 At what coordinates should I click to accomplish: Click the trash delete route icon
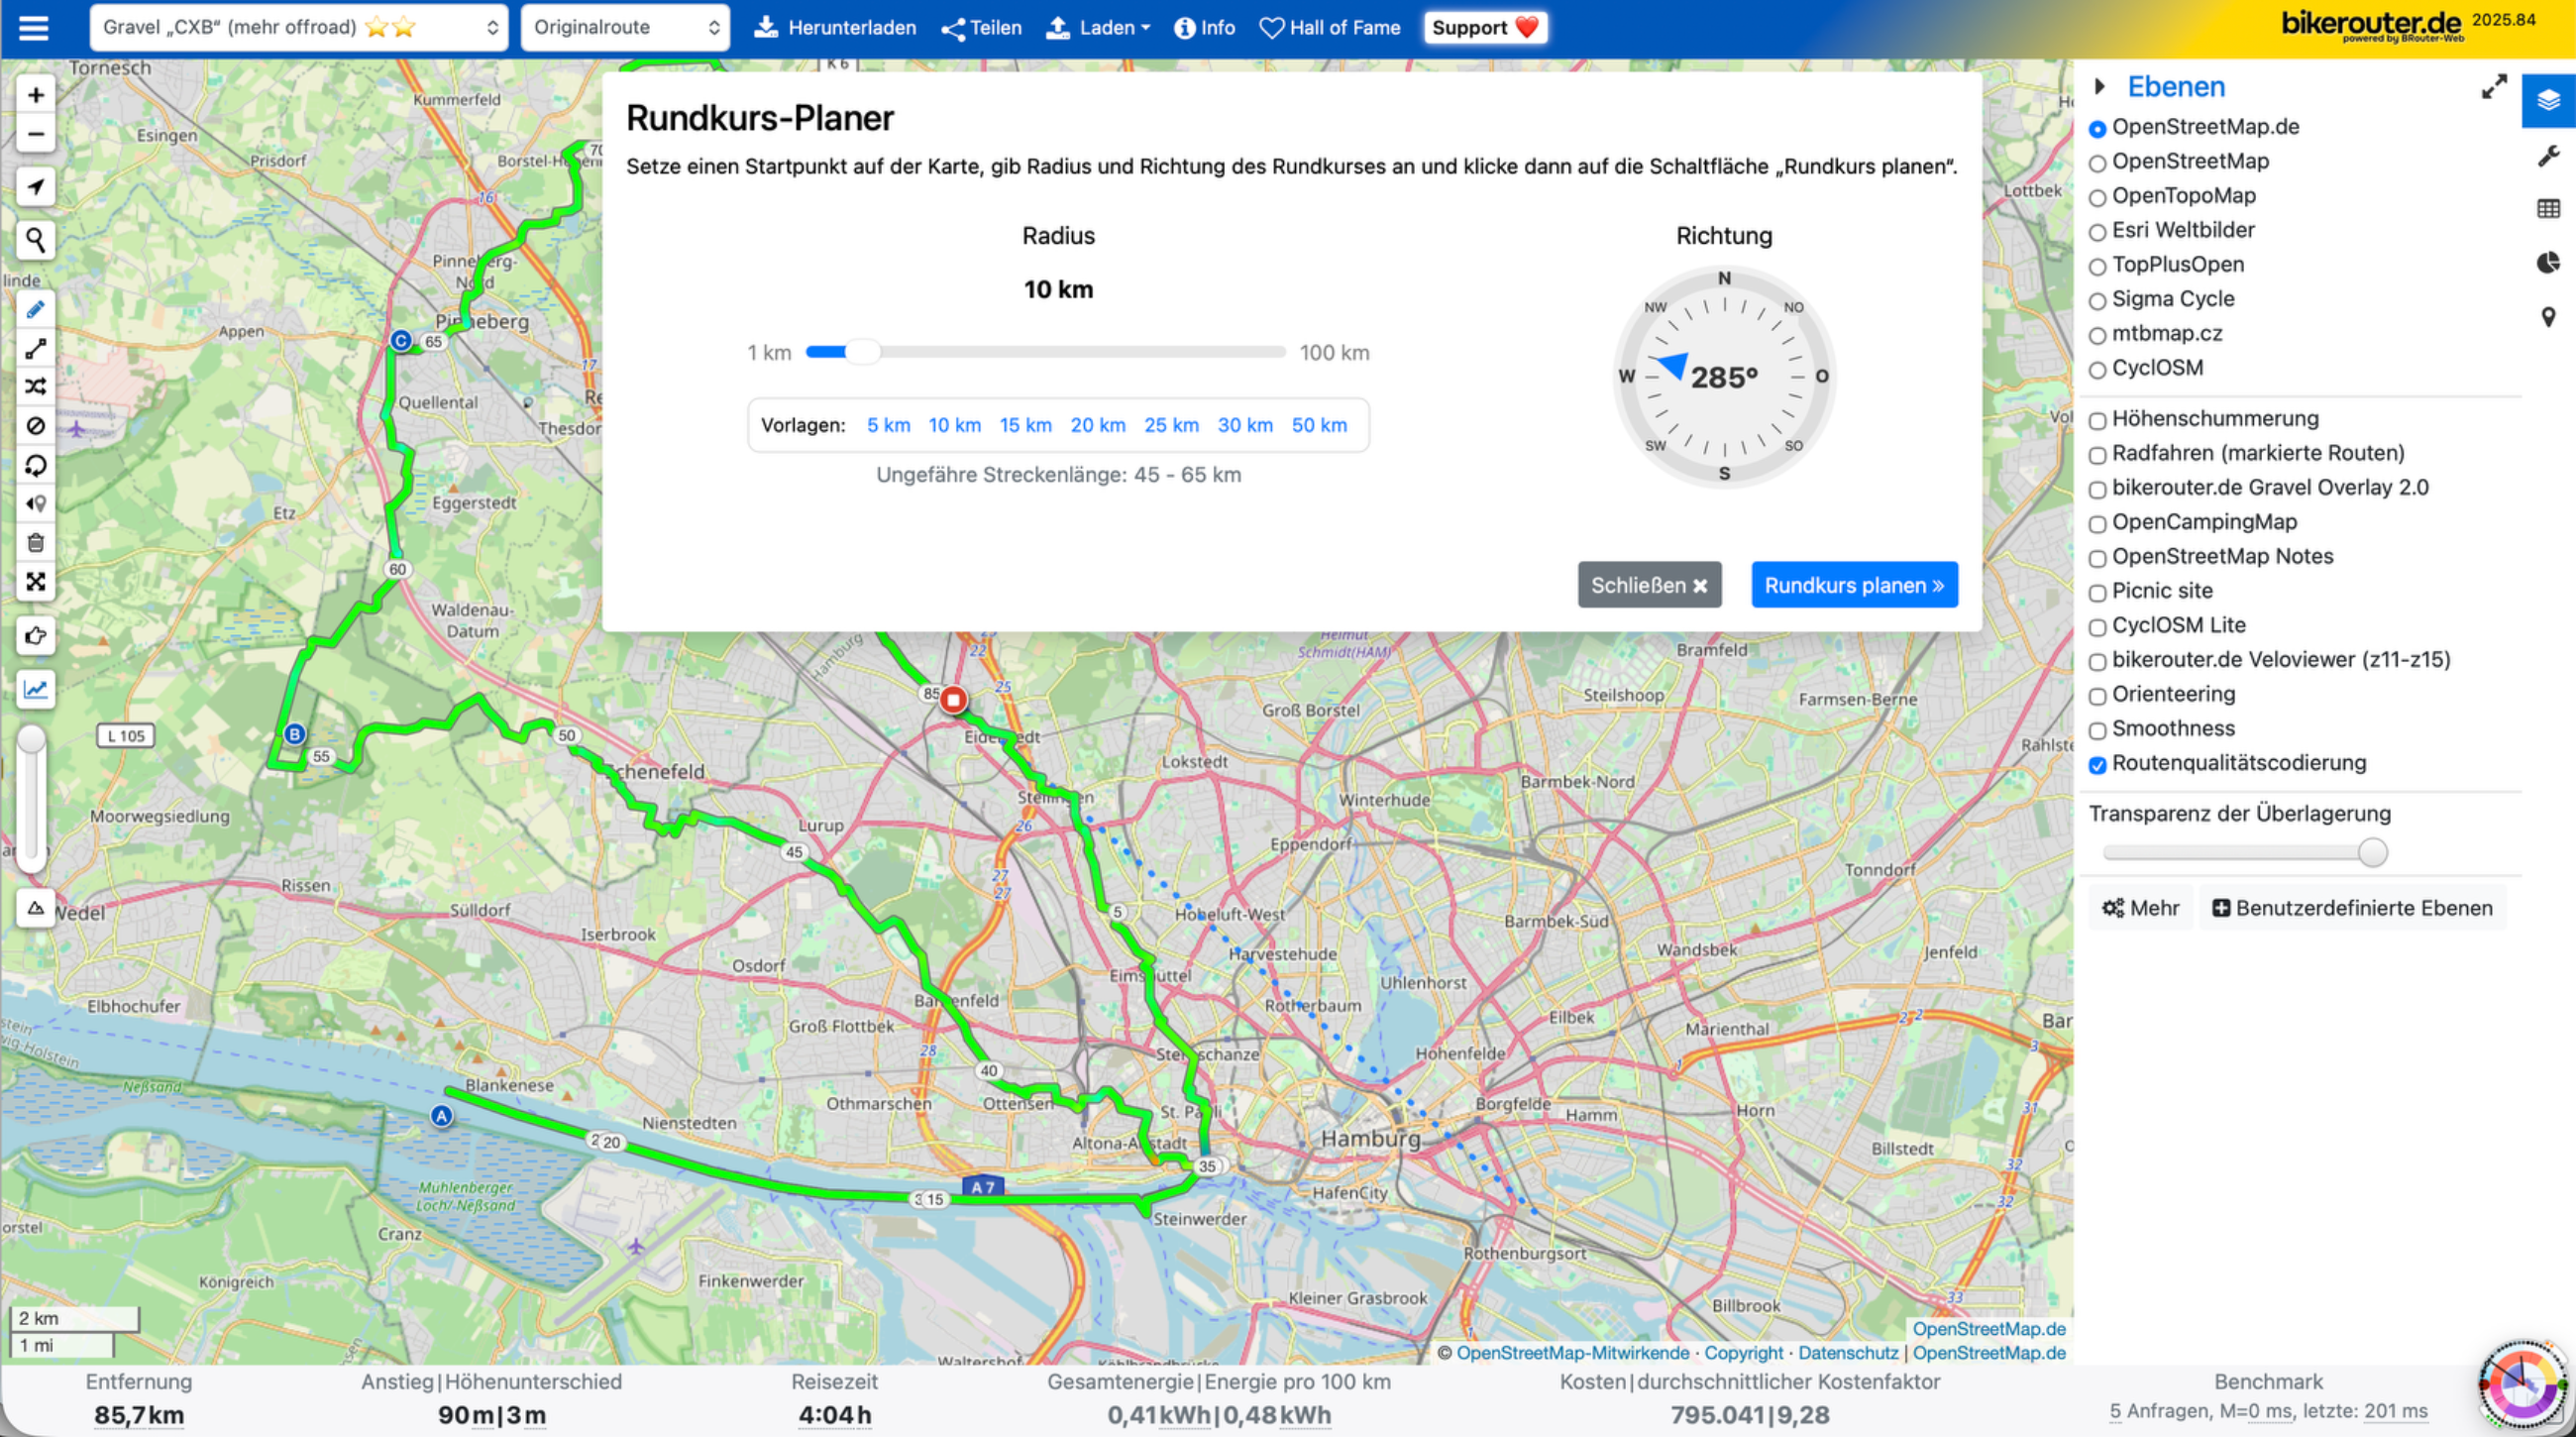coord(36,543)
